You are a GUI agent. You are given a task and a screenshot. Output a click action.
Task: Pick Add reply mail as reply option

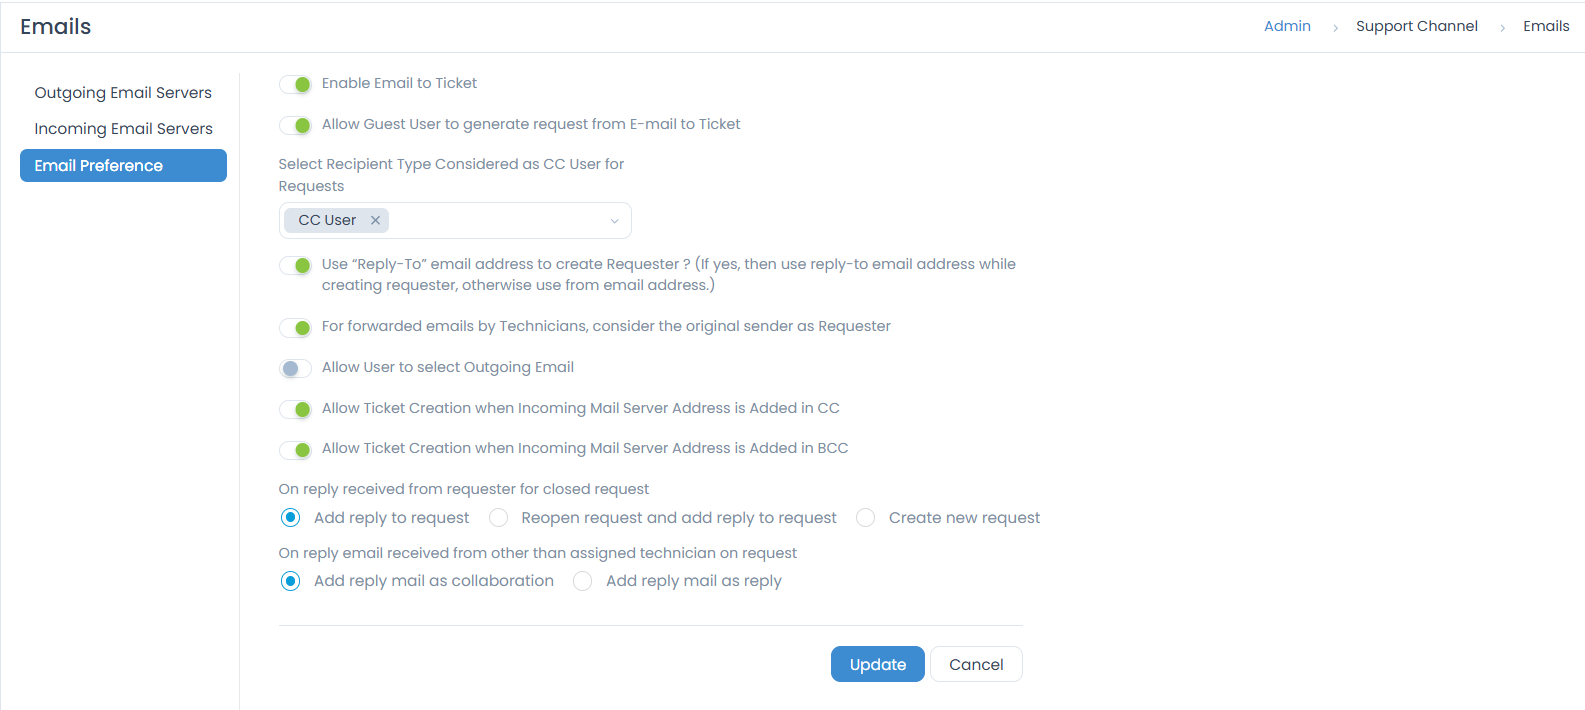point(582,580)
